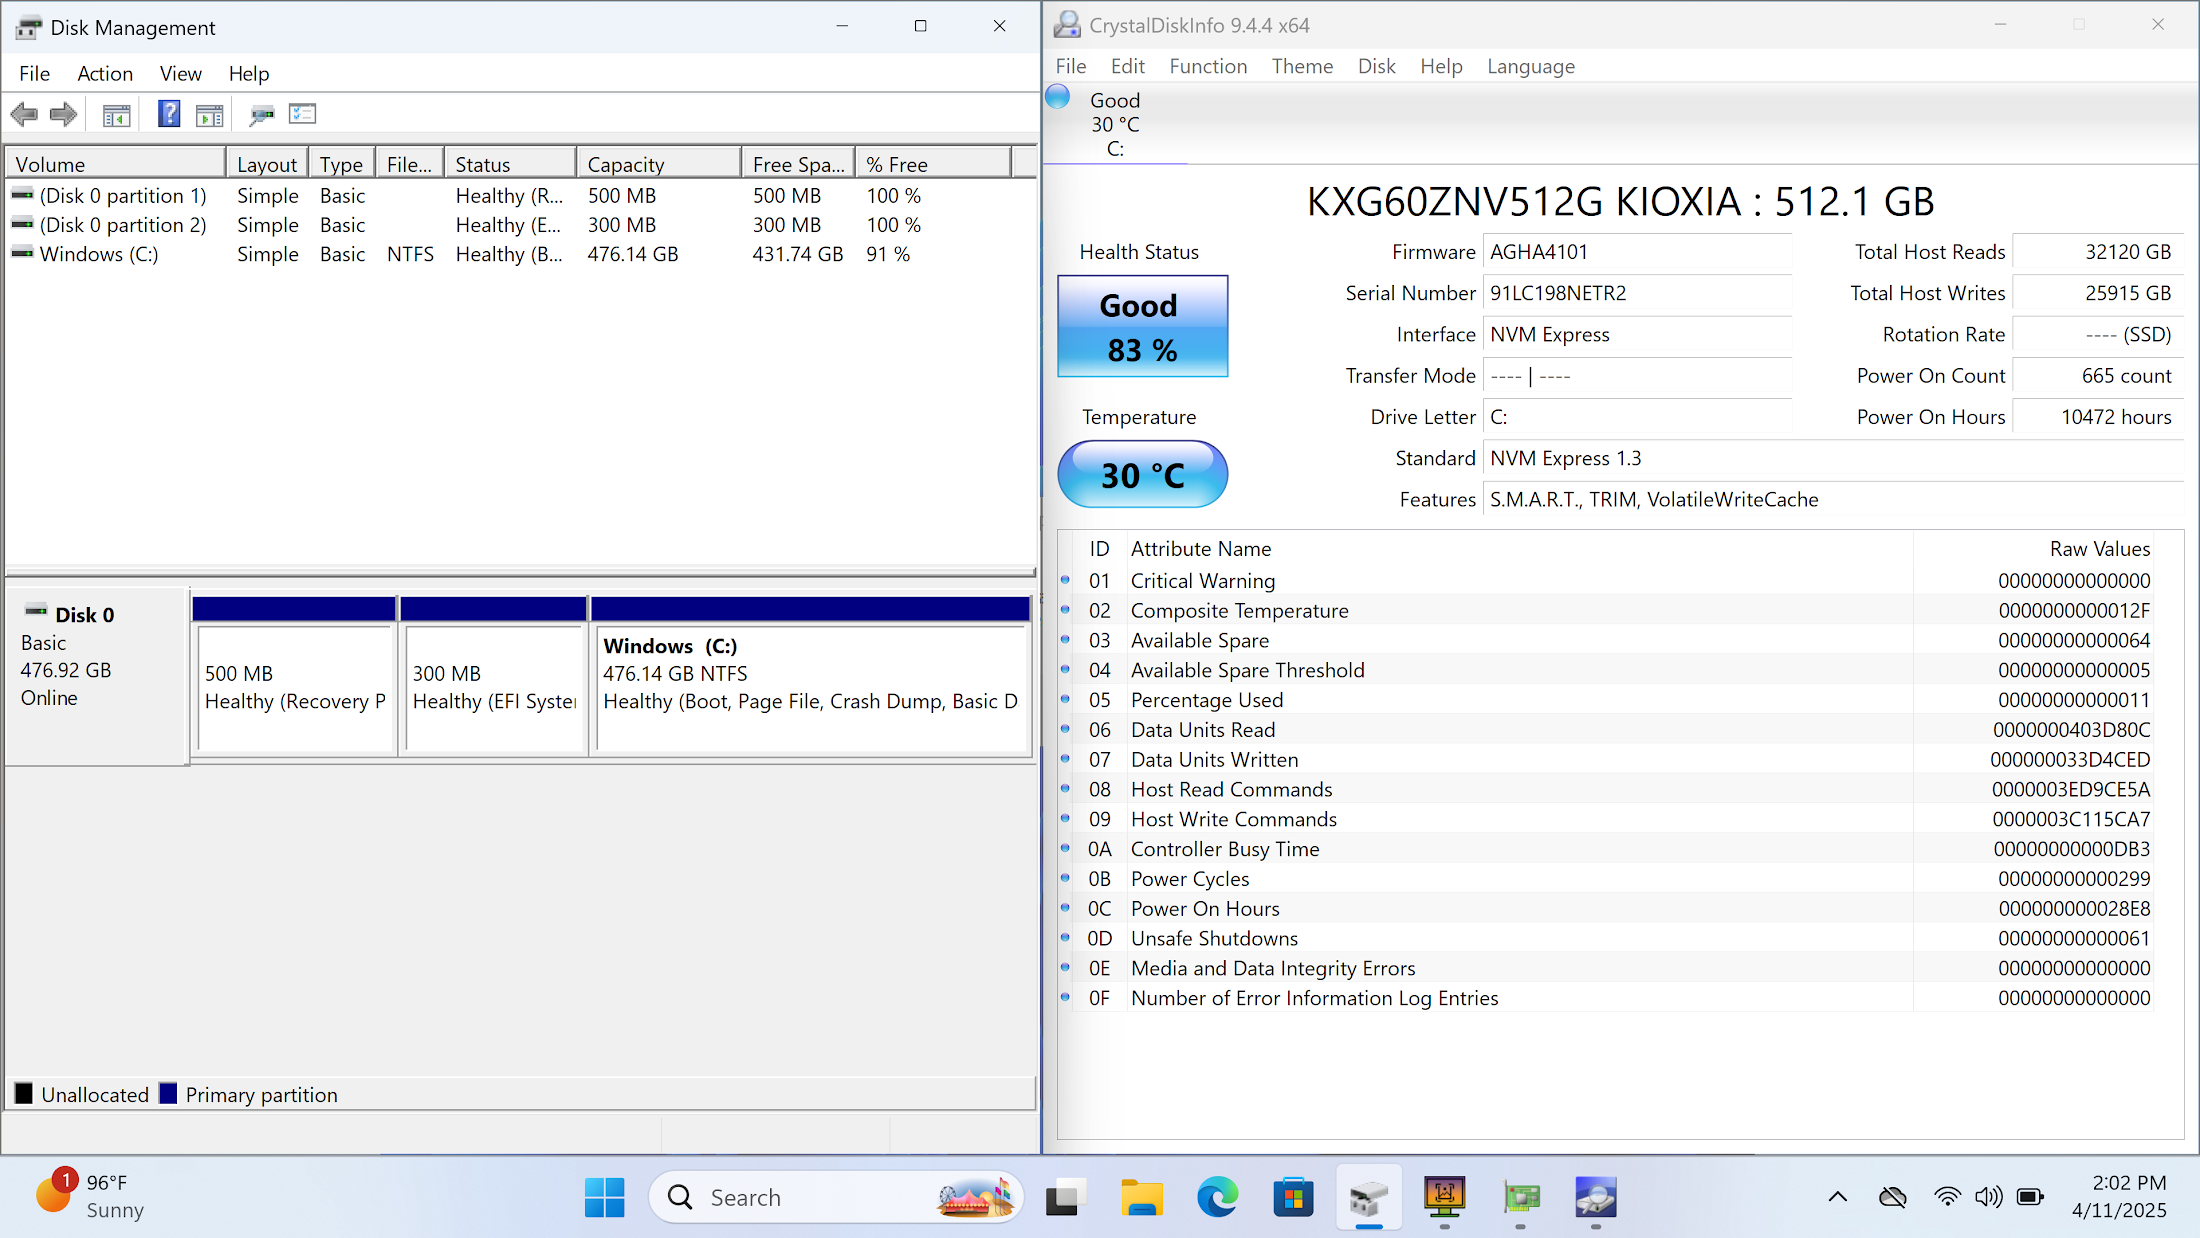Open Microsoft Store from the taskbar

(1293, 1197)
